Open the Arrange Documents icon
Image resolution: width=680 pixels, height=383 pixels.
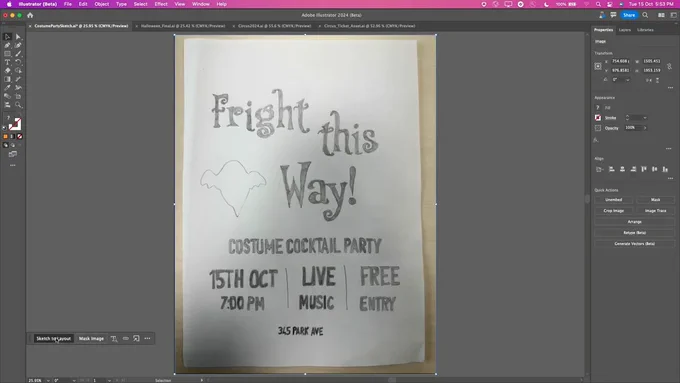(661, 15)
